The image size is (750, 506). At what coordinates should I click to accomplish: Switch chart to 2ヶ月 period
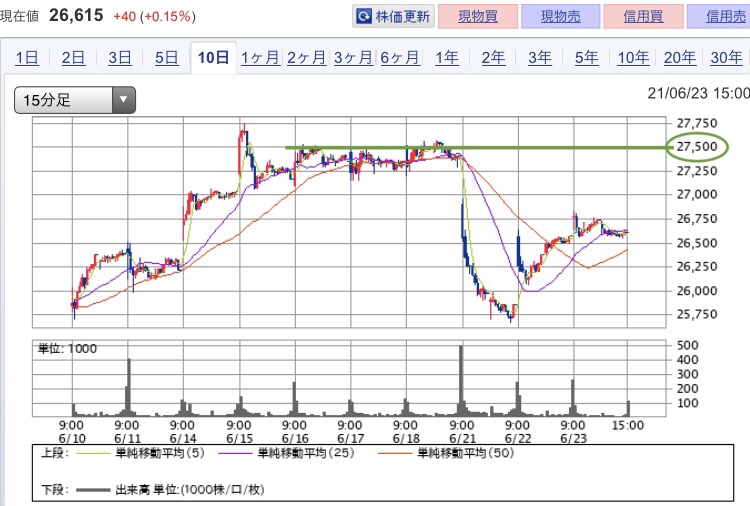(307, 58)
